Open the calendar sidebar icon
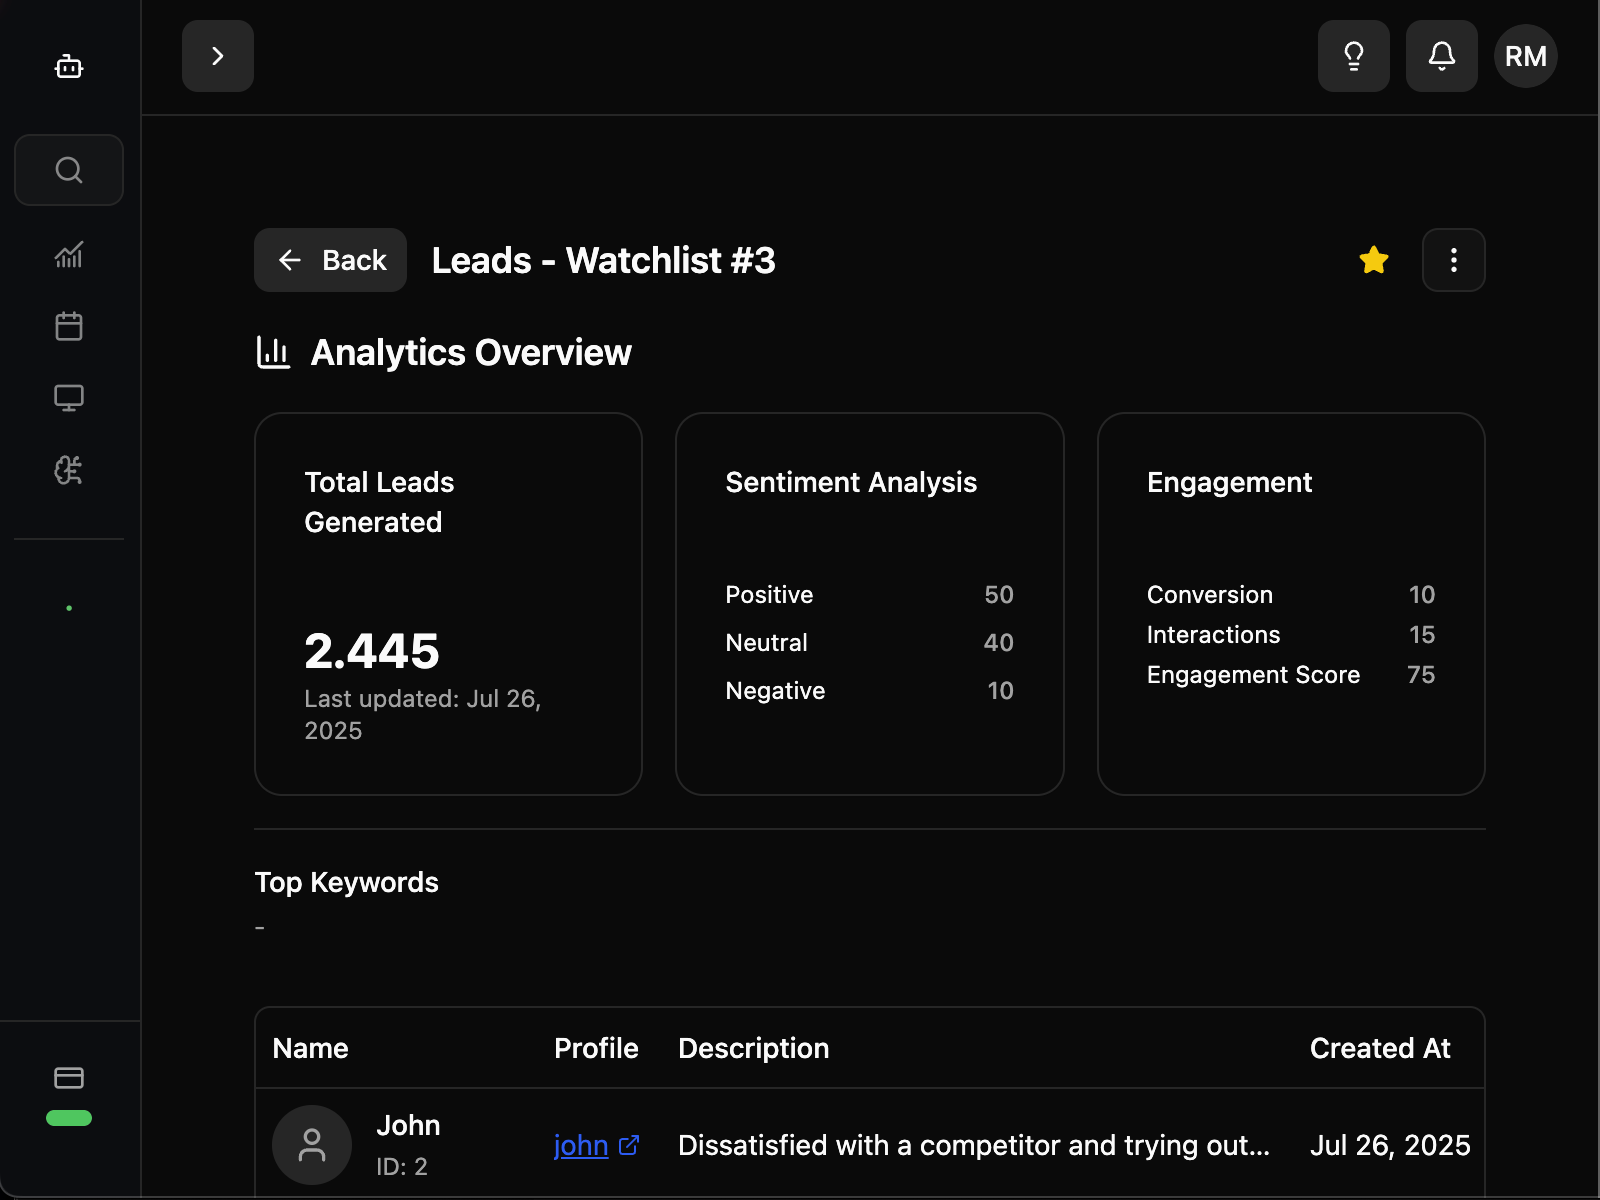This screenshot has width=1600, height=1200. (x=68, y=325)
